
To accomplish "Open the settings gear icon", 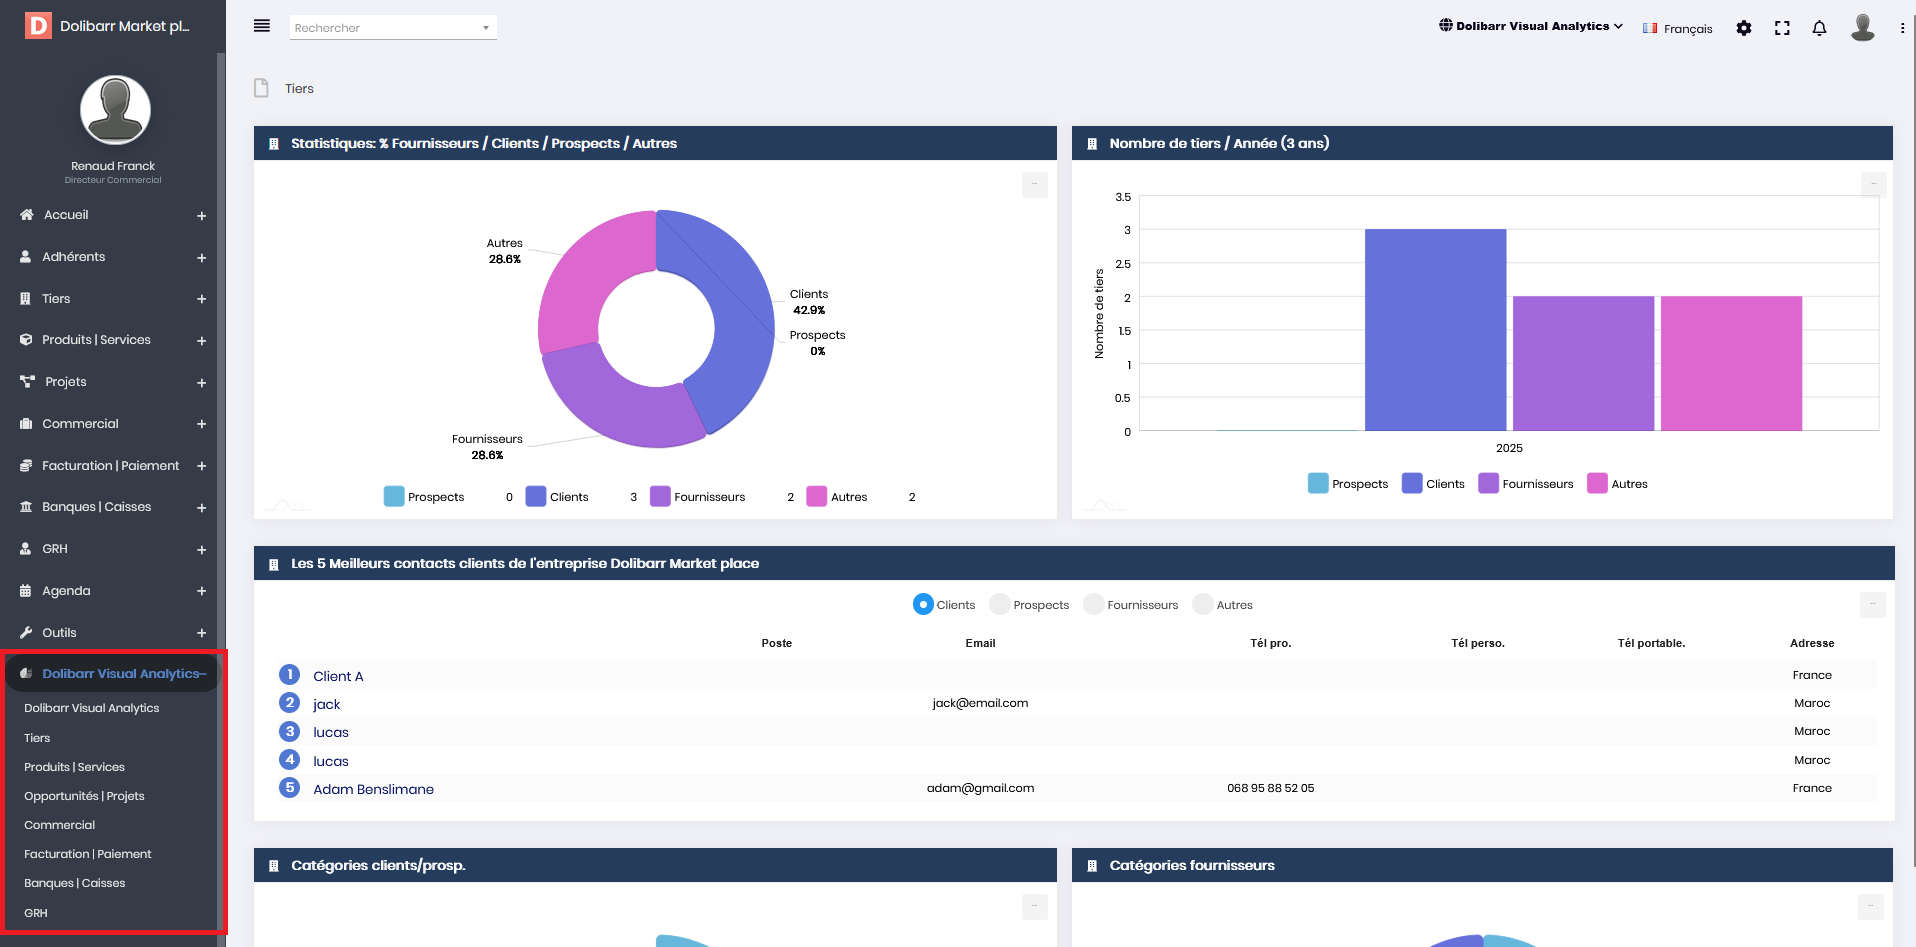I will click(x=1744, y=28).
